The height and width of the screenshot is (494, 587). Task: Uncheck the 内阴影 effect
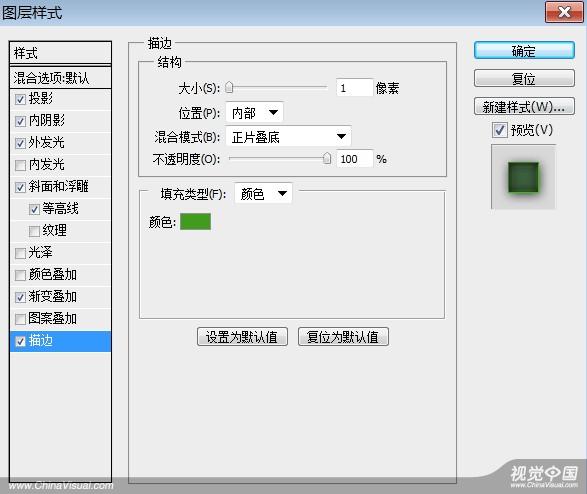click(x=20, y=121)
